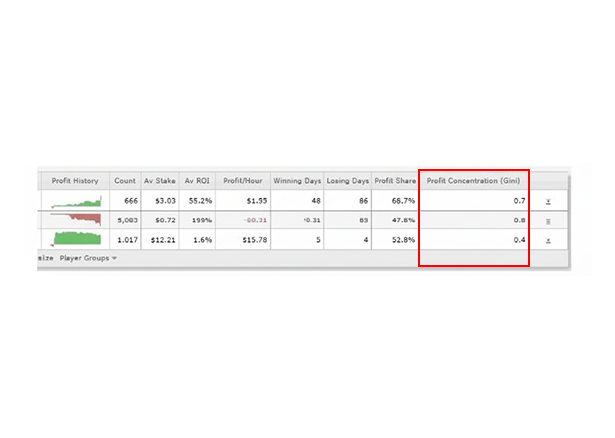The image size is (615, 438).
Task: Sort by the Winning Days column header
Action: [297, 181]
